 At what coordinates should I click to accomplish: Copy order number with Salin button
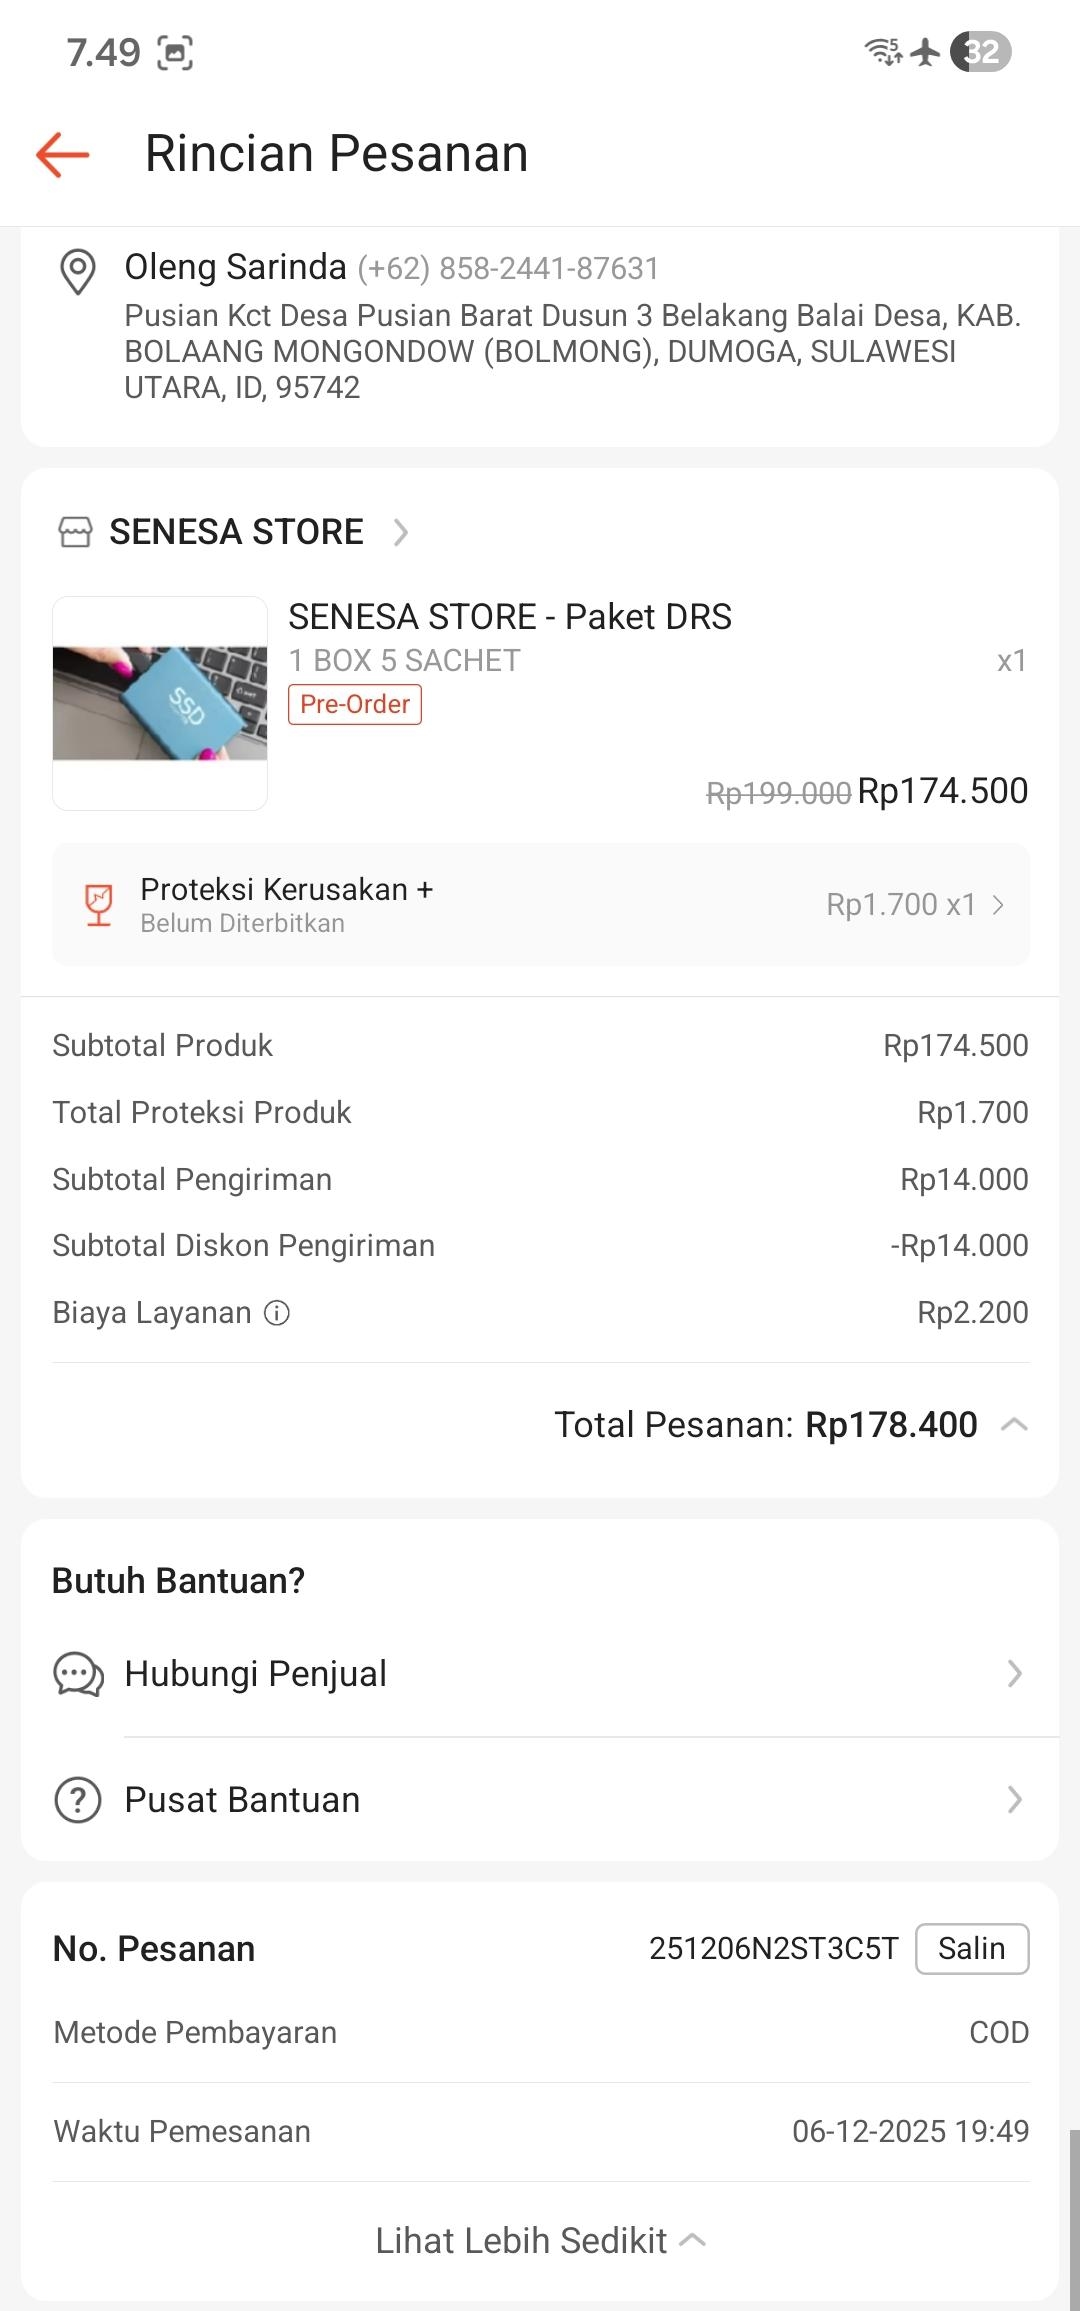(971, 1949)
